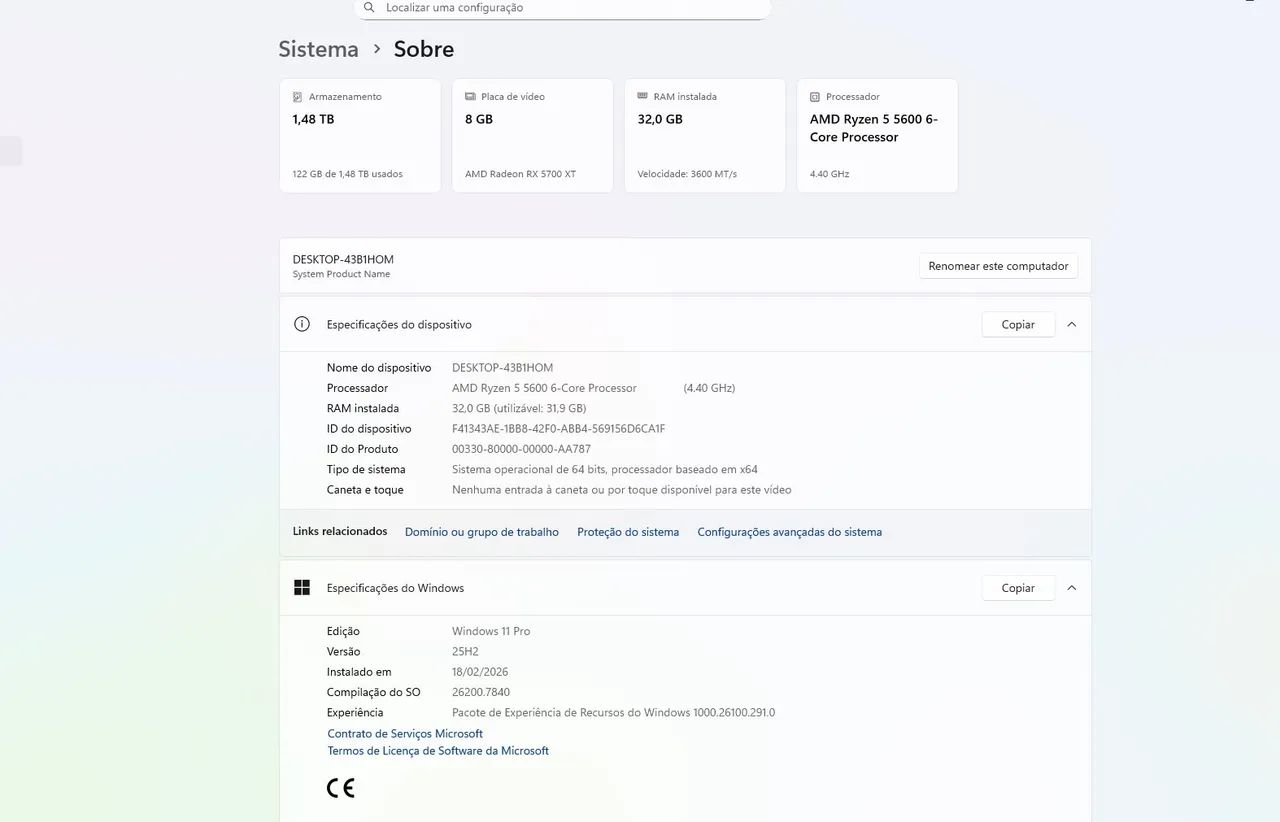This screenshot has height=822, width=1280.
Task: Click the '18/02/2026' install date
Action: (480, 672)
